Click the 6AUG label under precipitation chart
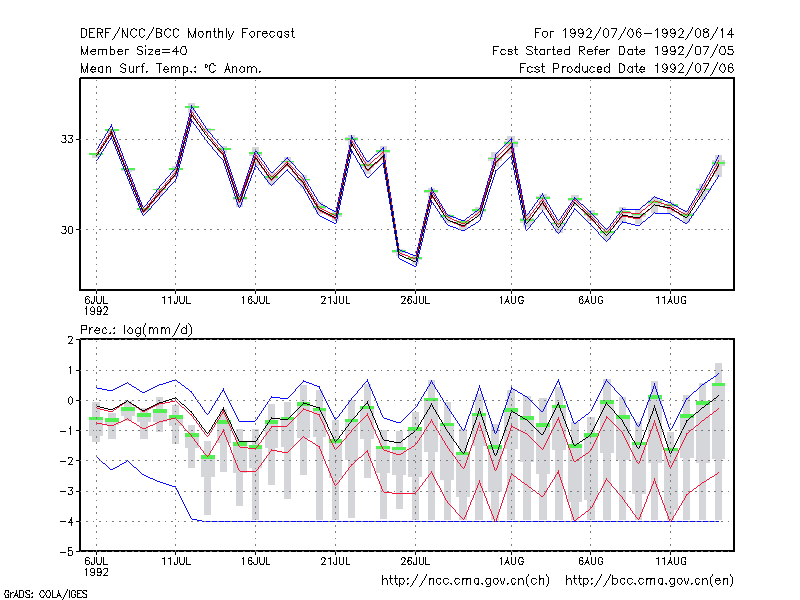Image resolution: width=800 pixels, height=600 pixels. 591,561
